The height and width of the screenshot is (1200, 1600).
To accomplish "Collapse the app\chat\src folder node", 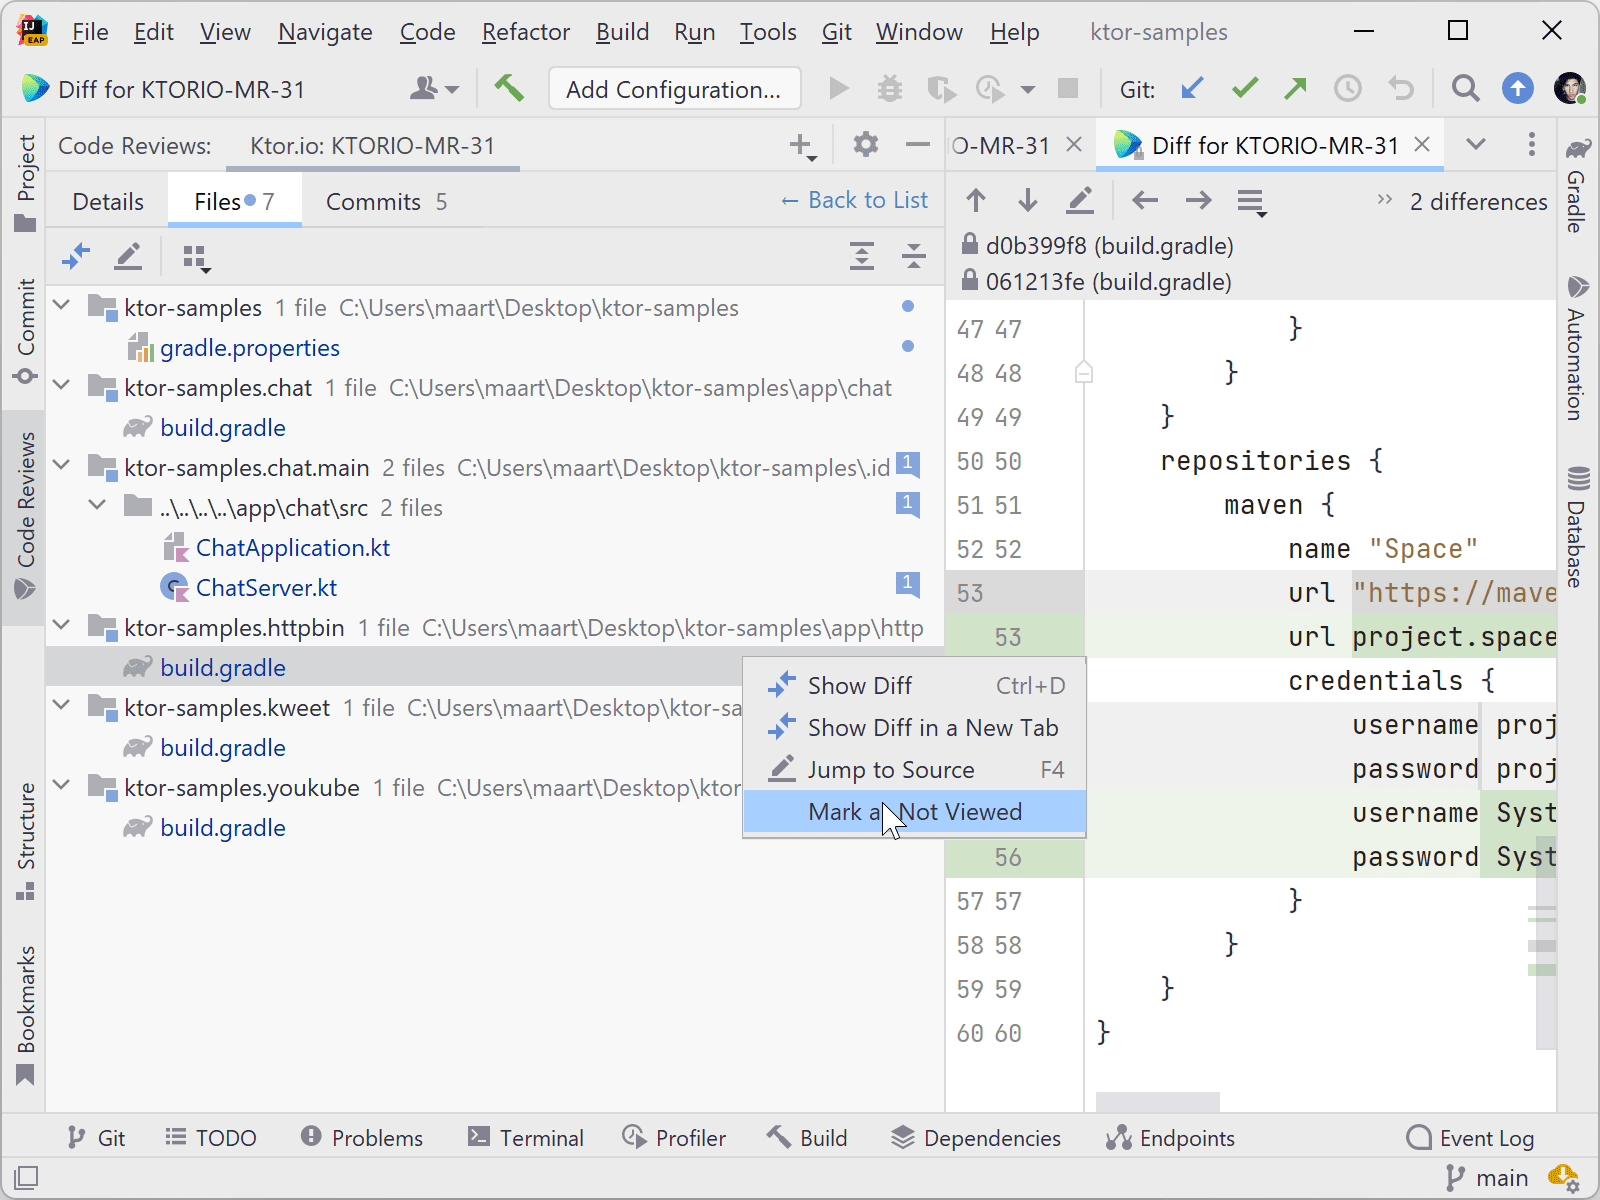I will tap(97, 505).
